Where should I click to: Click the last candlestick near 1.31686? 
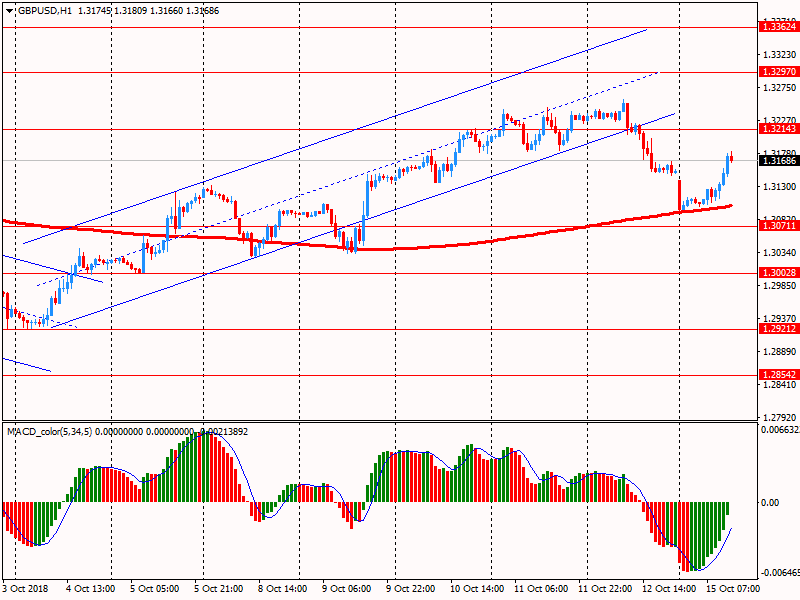pyautogui.click(x=732, y=158)
